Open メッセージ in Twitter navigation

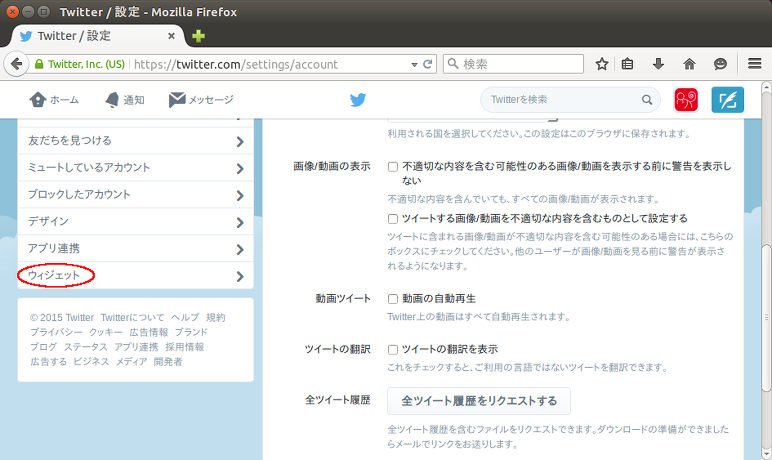(201, 100)
